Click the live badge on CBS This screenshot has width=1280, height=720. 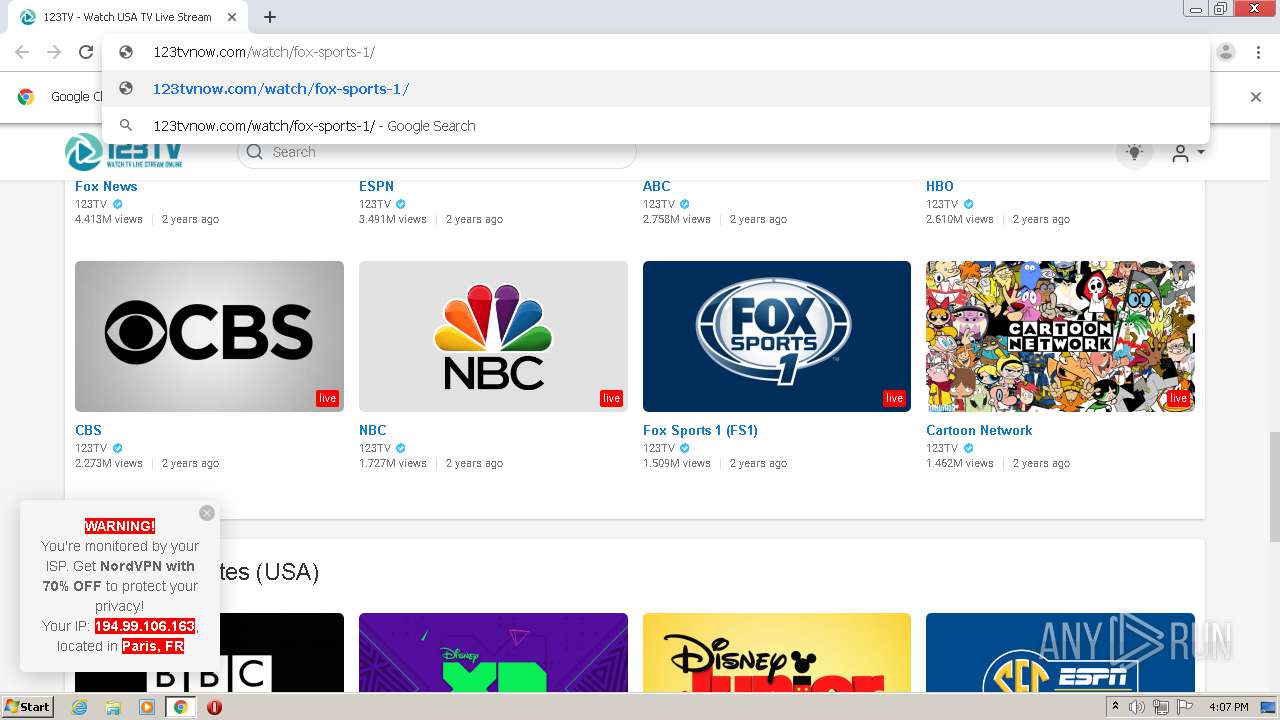327,398
